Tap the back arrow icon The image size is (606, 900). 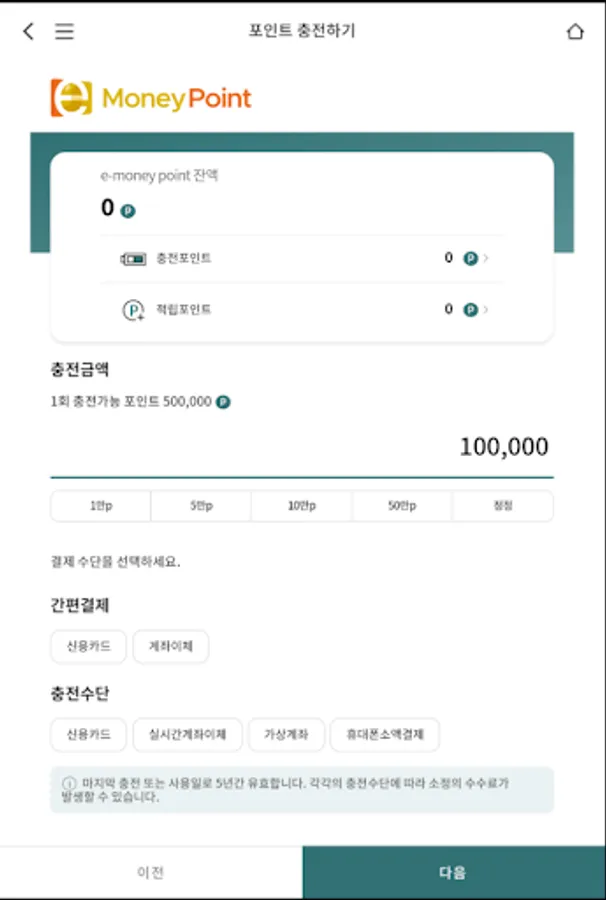(28, 31)
